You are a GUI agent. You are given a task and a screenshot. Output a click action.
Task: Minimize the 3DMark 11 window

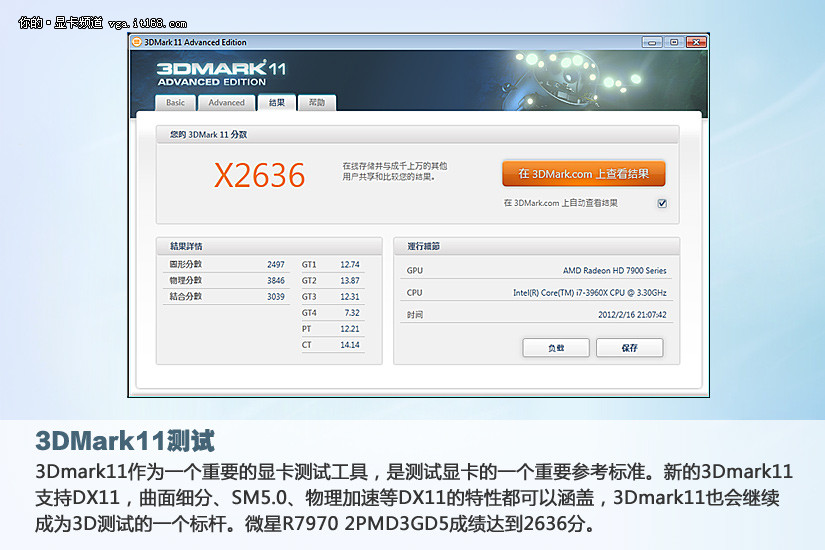(651, 42)
